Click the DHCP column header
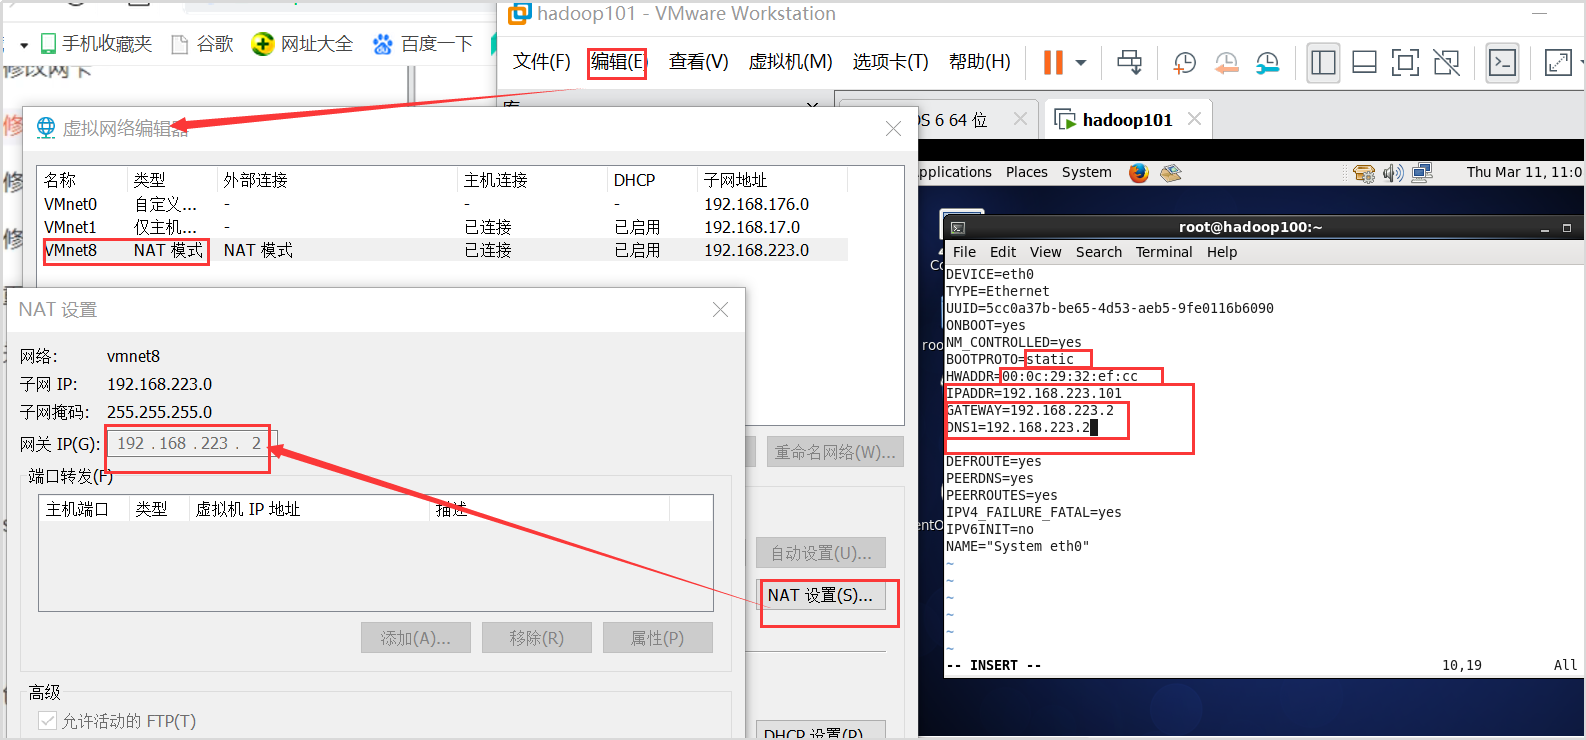 pos(652,180)
